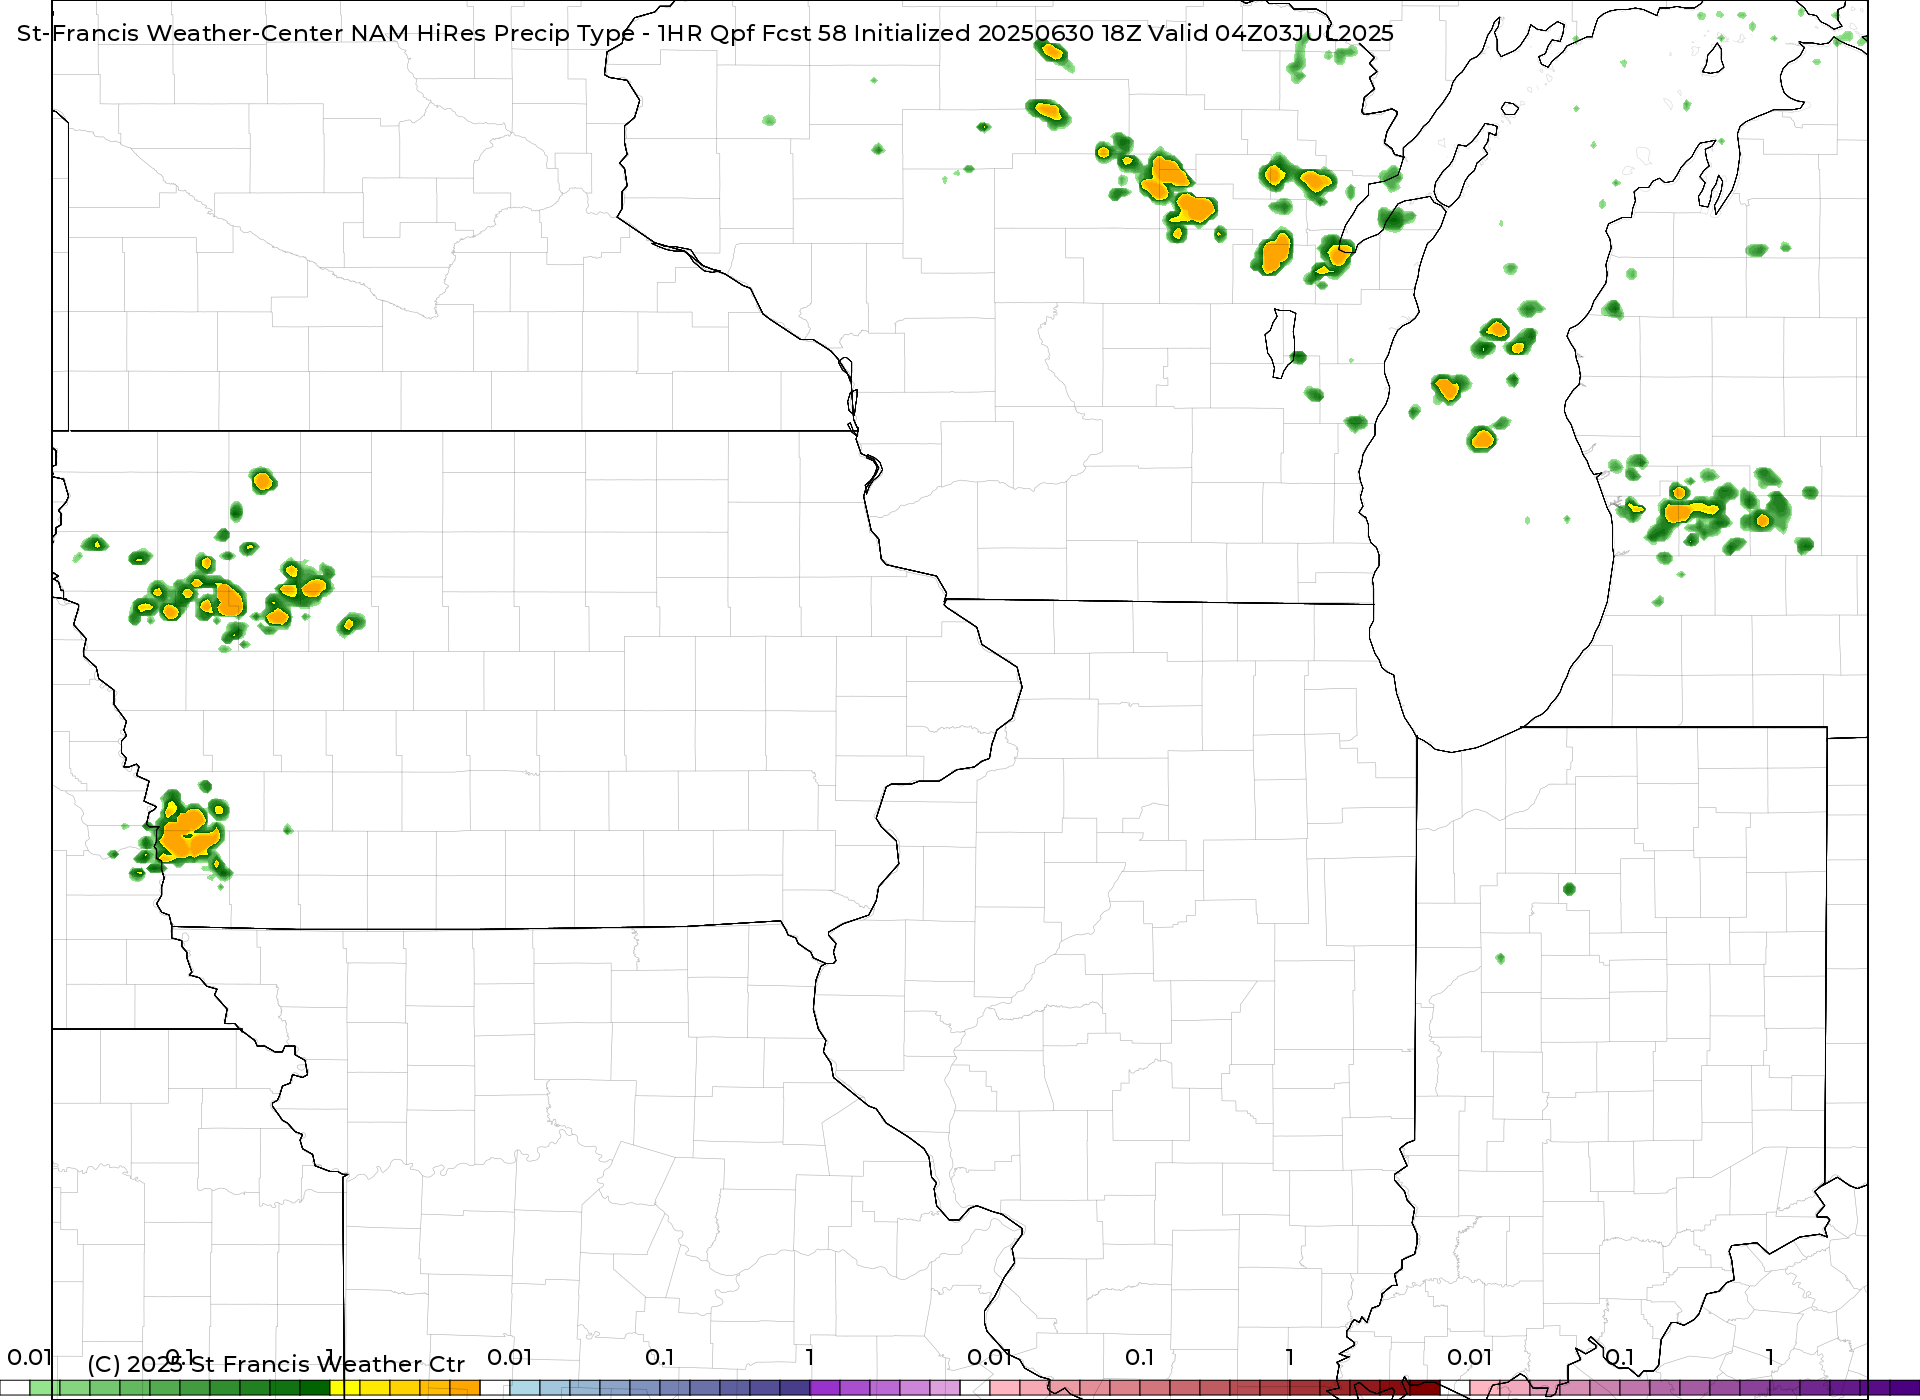The height and width of the screenshot is (1400, 1920).
Task: Click the '0.01' label above the blue scale
Action: click(x=509, y=1357)
